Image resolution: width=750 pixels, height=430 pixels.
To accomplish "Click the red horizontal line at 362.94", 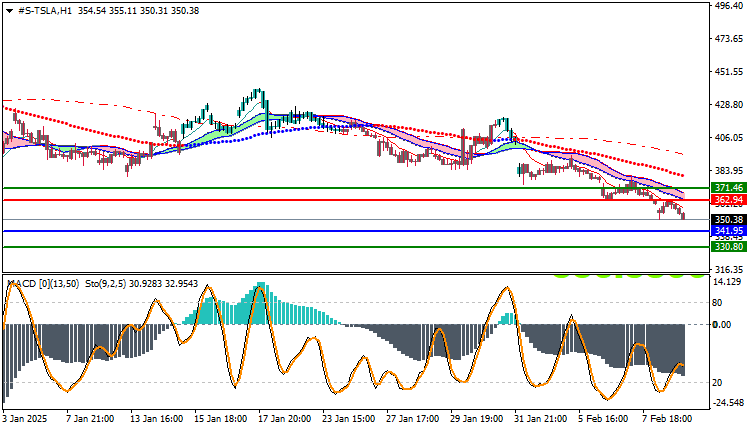I will point(355,200).
